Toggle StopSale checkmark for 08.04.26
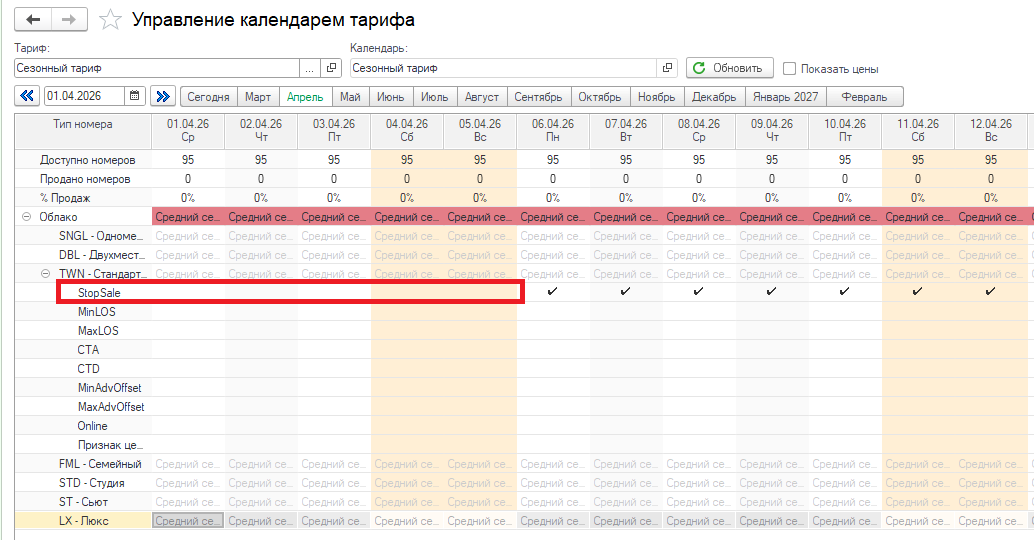 [699, 291]
